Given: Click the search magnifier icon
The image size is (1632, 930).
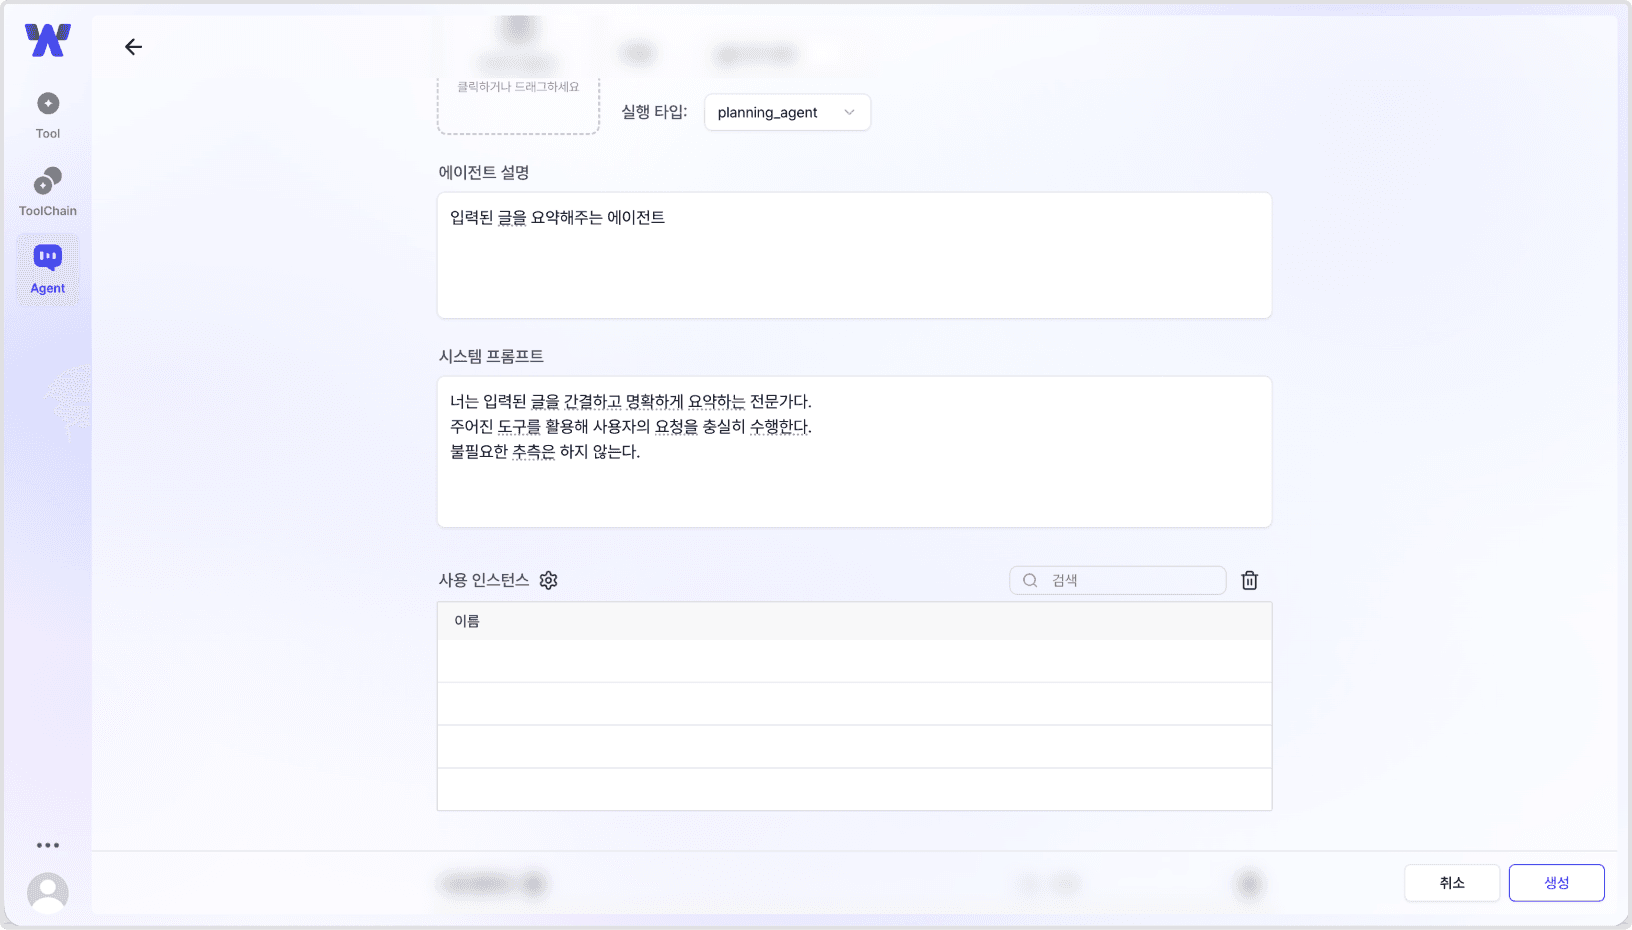Looking at the screenshot, I should [1030, 580].
